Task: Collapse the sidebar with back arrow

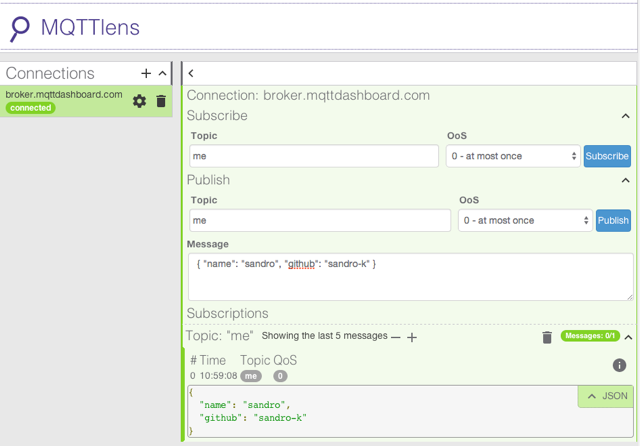Action: [x=191, y=73]
